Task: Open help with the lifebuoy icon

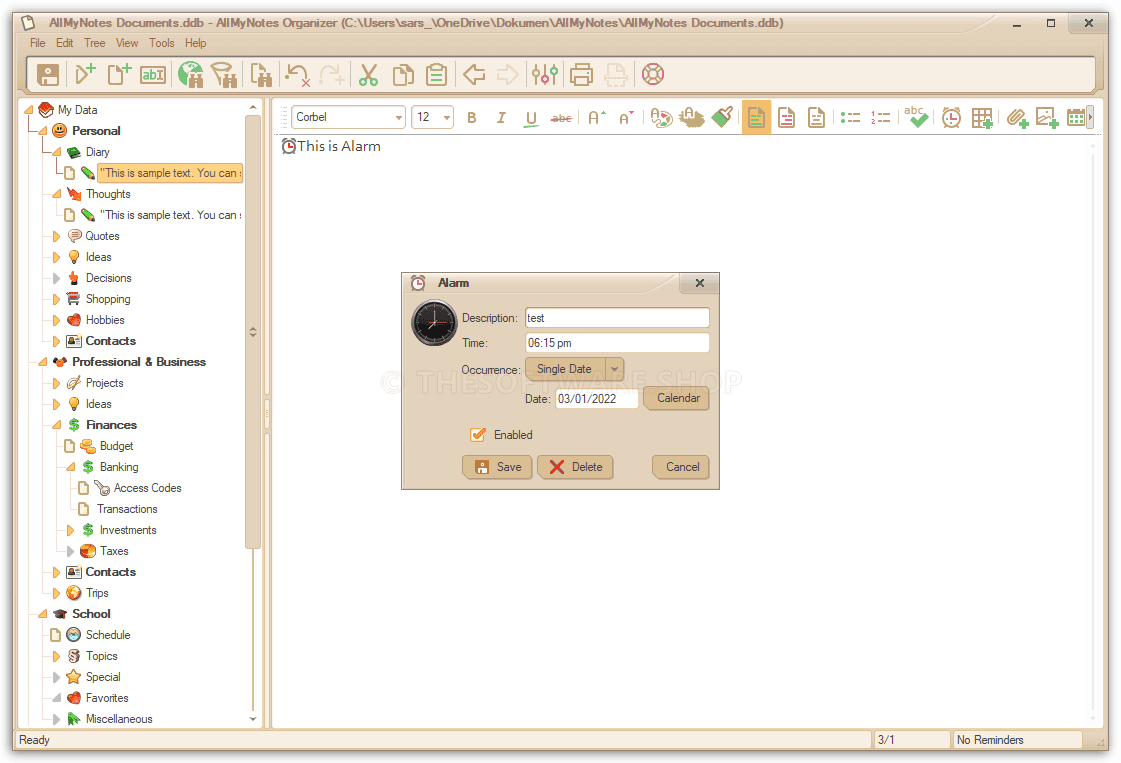Action: (653, 74)
